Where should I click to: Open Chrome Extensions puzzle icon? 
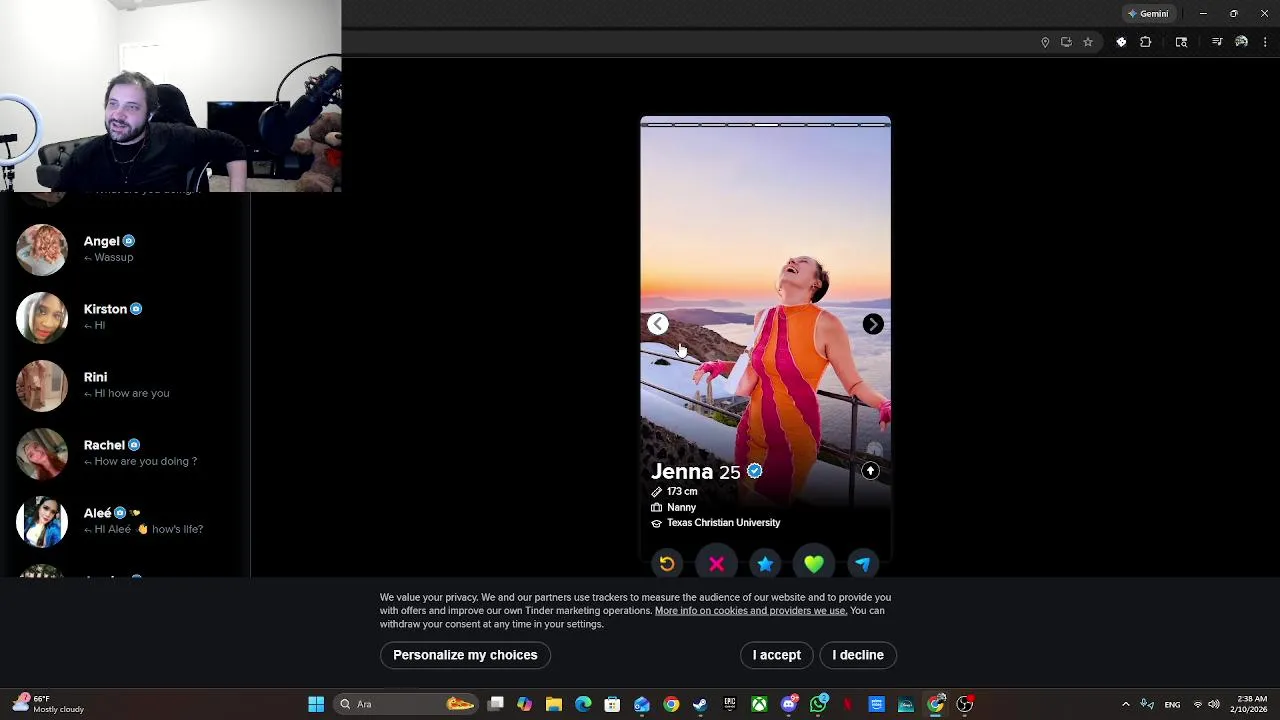[x=1145, y=42]
